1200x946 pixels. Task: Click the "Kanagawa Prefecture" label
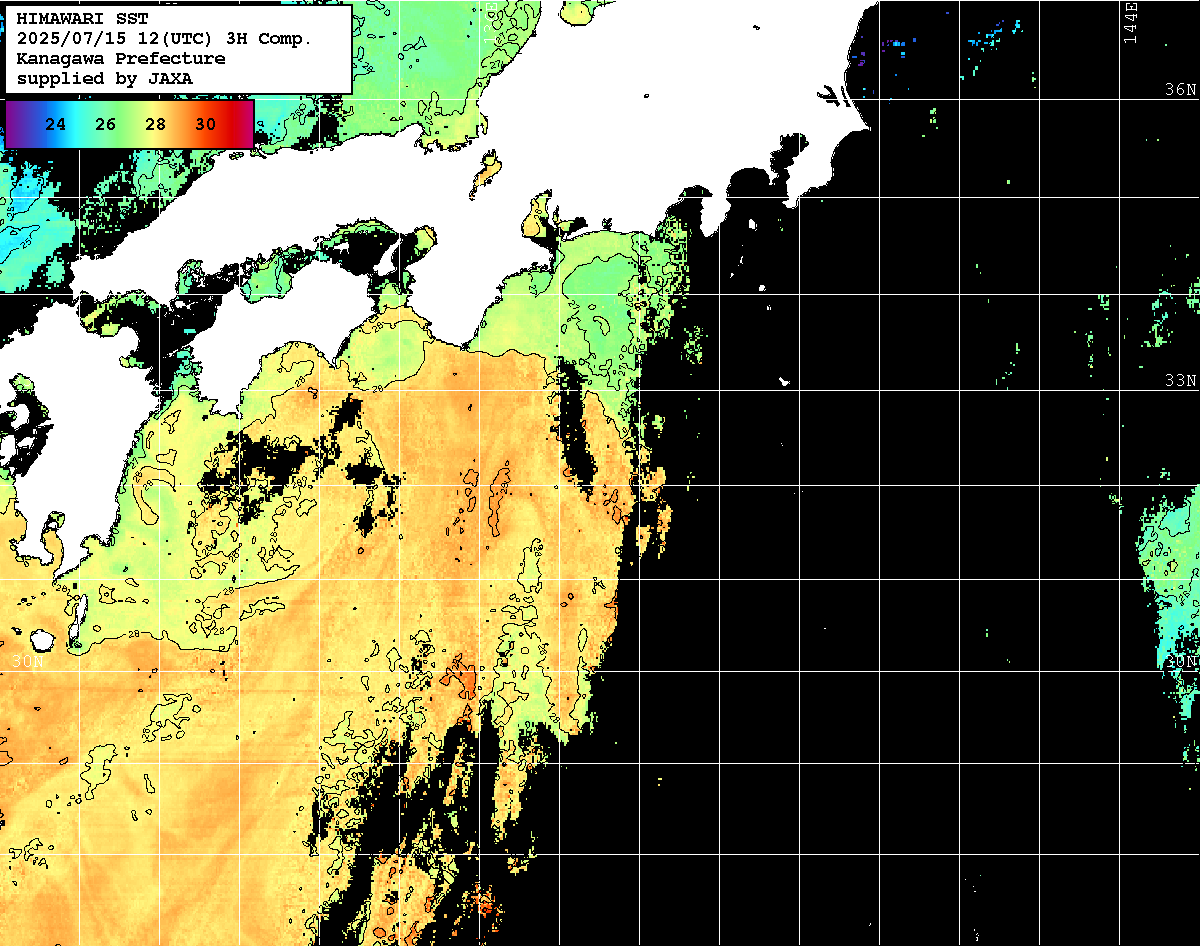121,59
